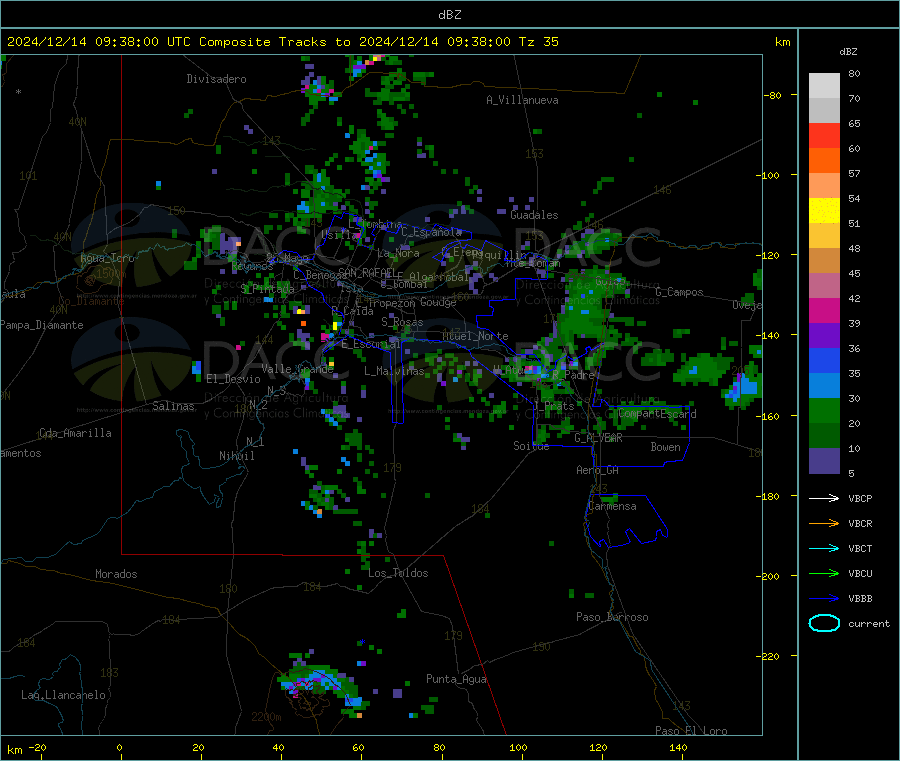Viewport: 900px width, 761px height.
Task: Click the 'Cda_Amarilla' map label
Action: [x=75, y=433]
